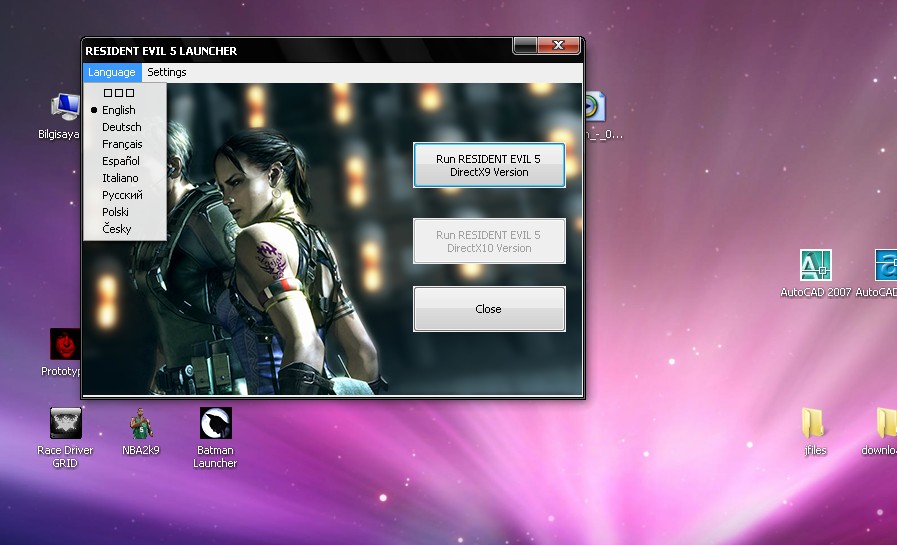Select Polski language entry
The height and width of the screenshot is (545, 897).
[125, 212]
